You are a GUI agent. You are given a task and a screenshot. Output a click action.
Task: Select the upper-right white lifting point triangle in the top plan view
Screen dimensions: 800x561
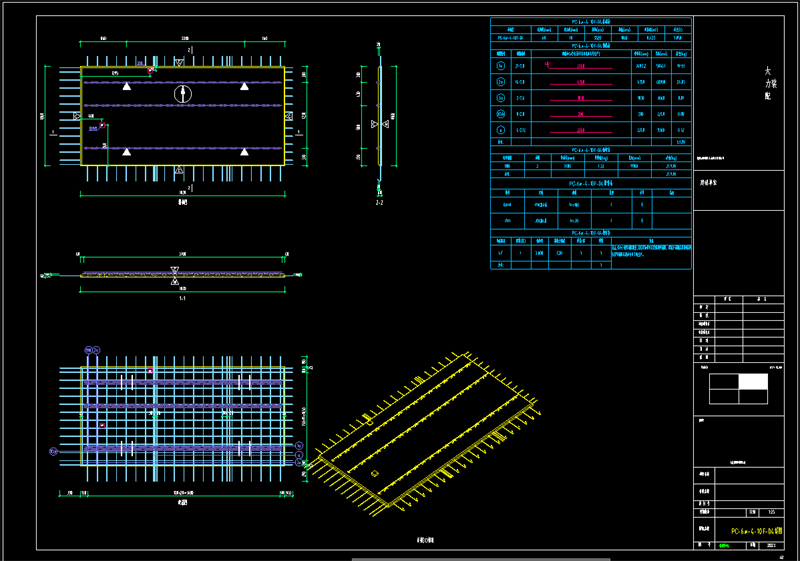(x=244, y=87)
